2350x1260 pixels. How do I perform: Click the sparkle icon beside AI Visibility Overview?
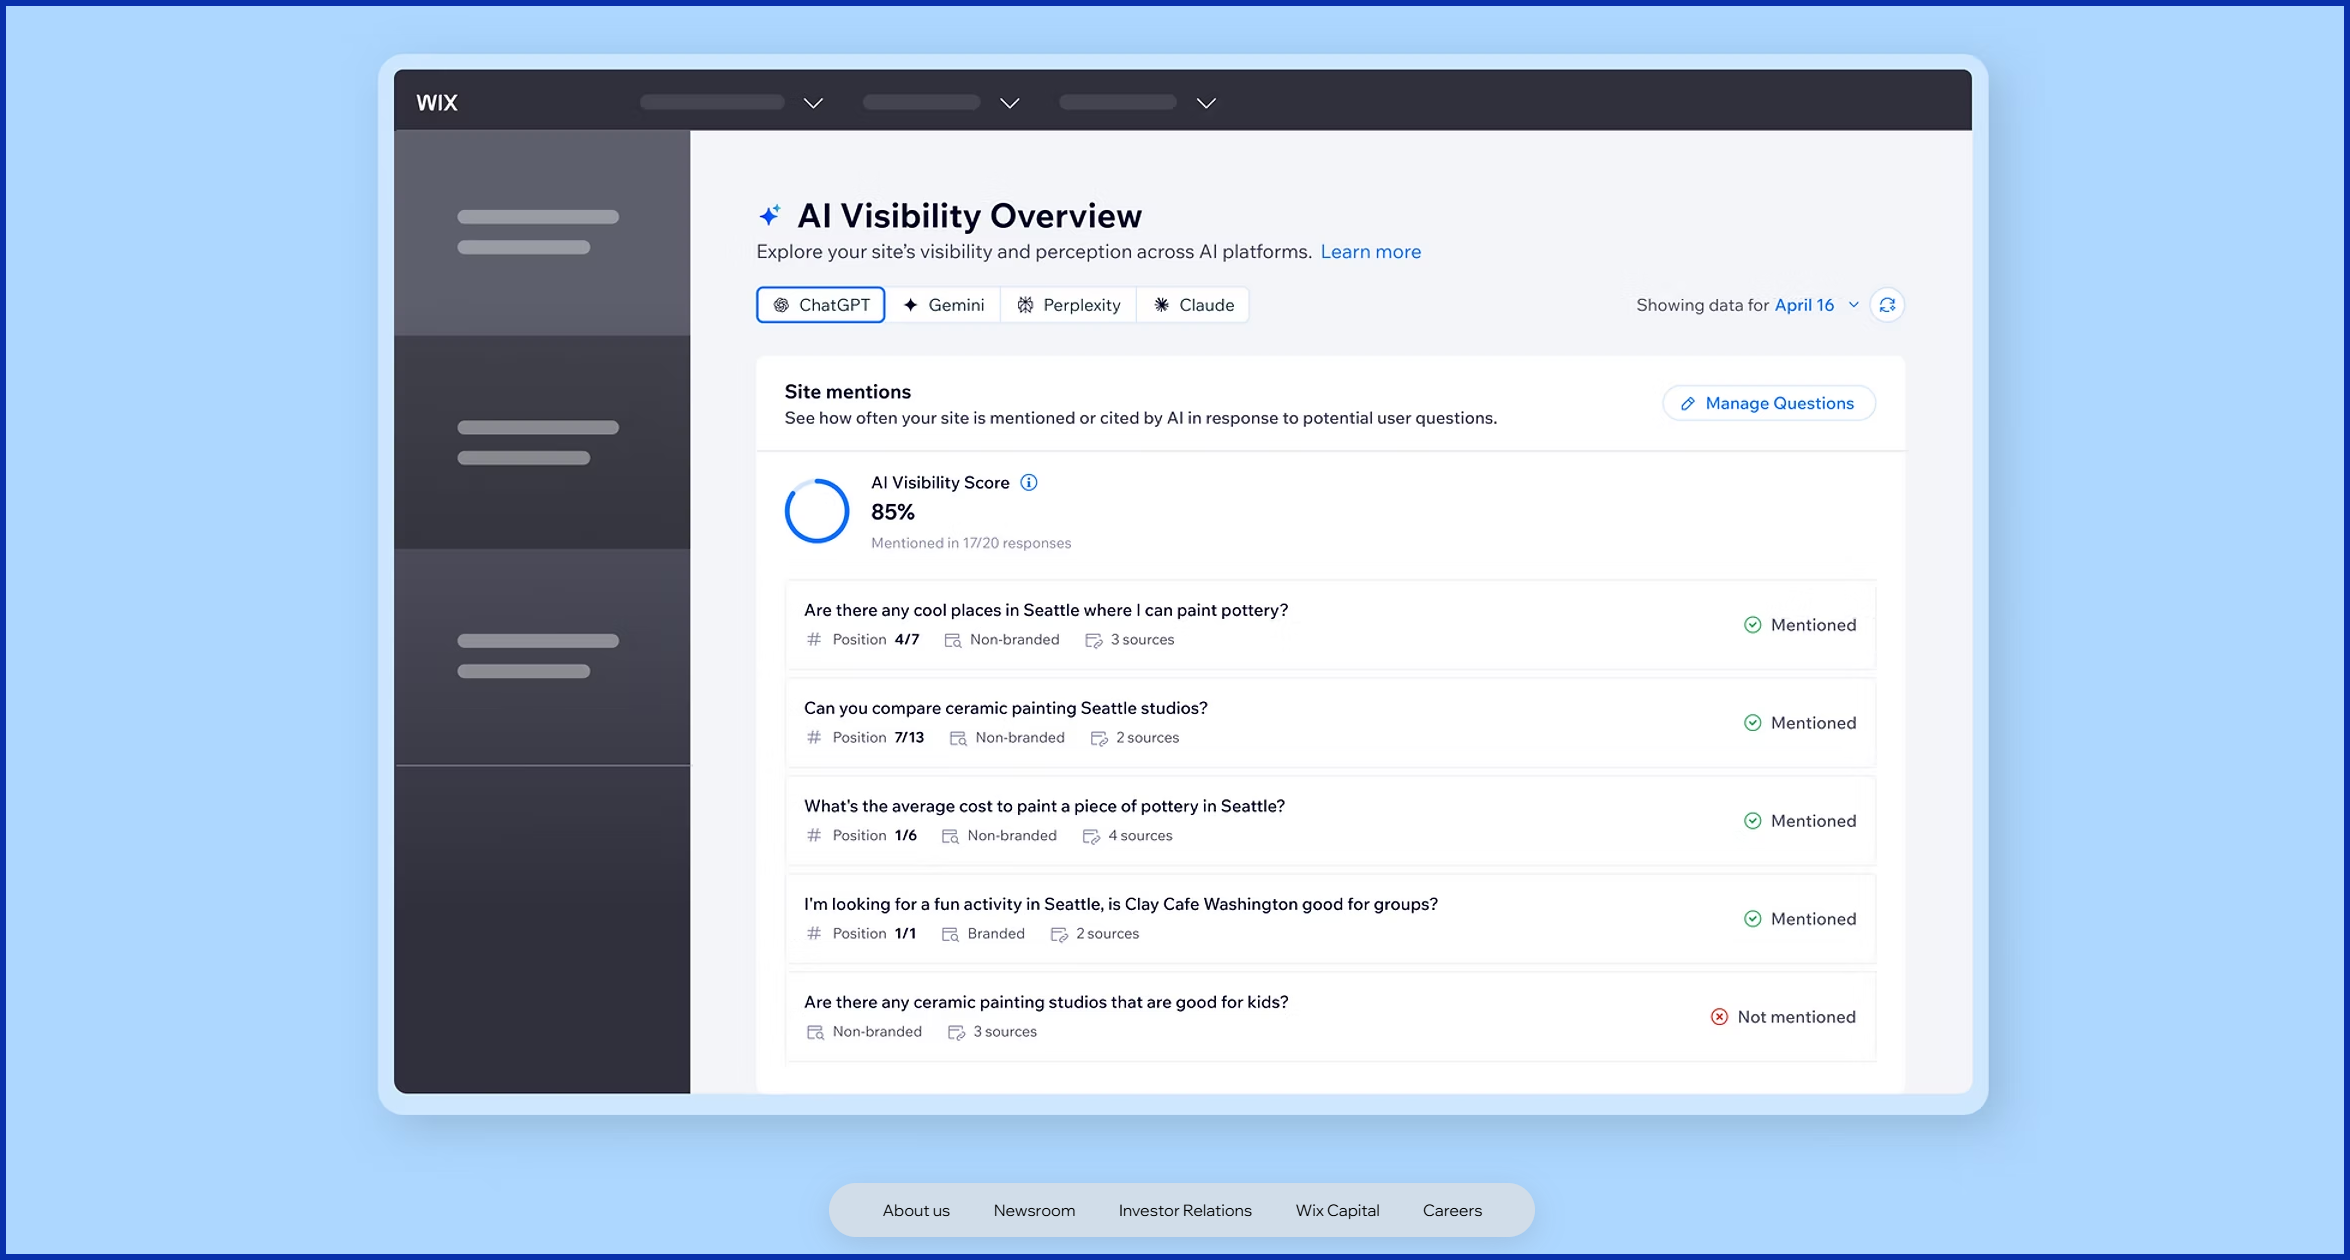pos(770,215)
